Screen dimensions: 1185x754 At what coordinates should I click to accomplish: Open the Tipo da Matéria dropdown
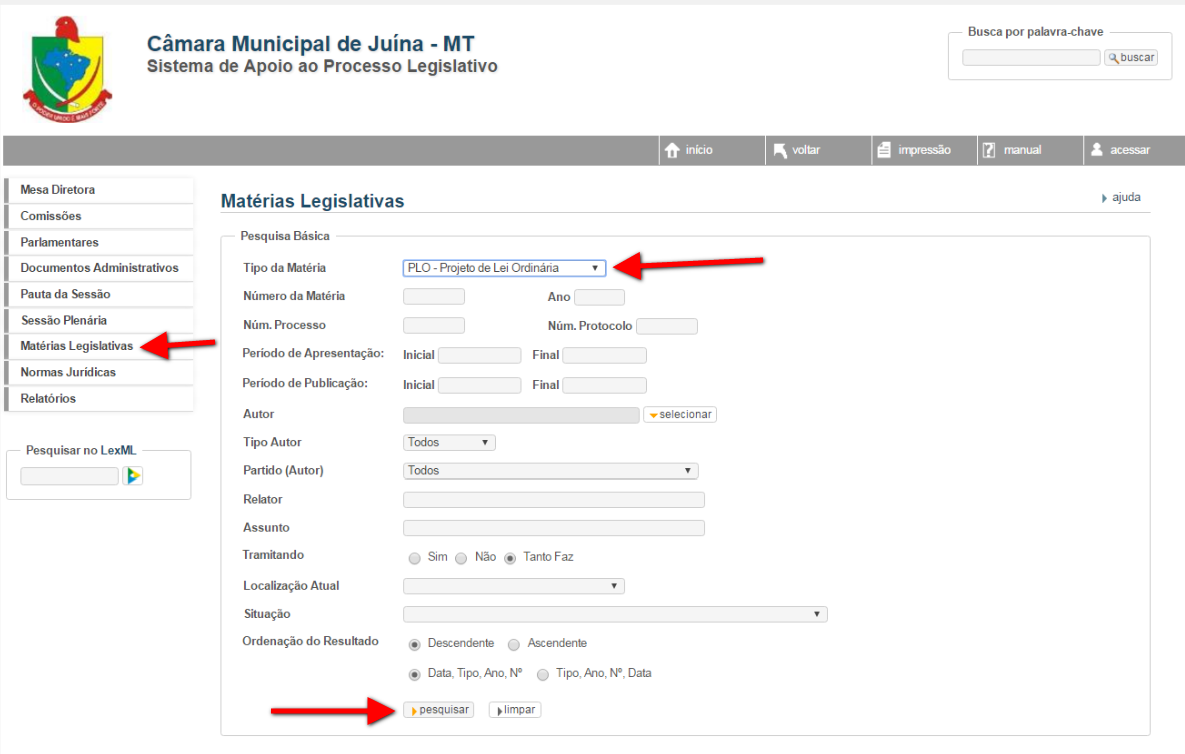coord(504,268)
